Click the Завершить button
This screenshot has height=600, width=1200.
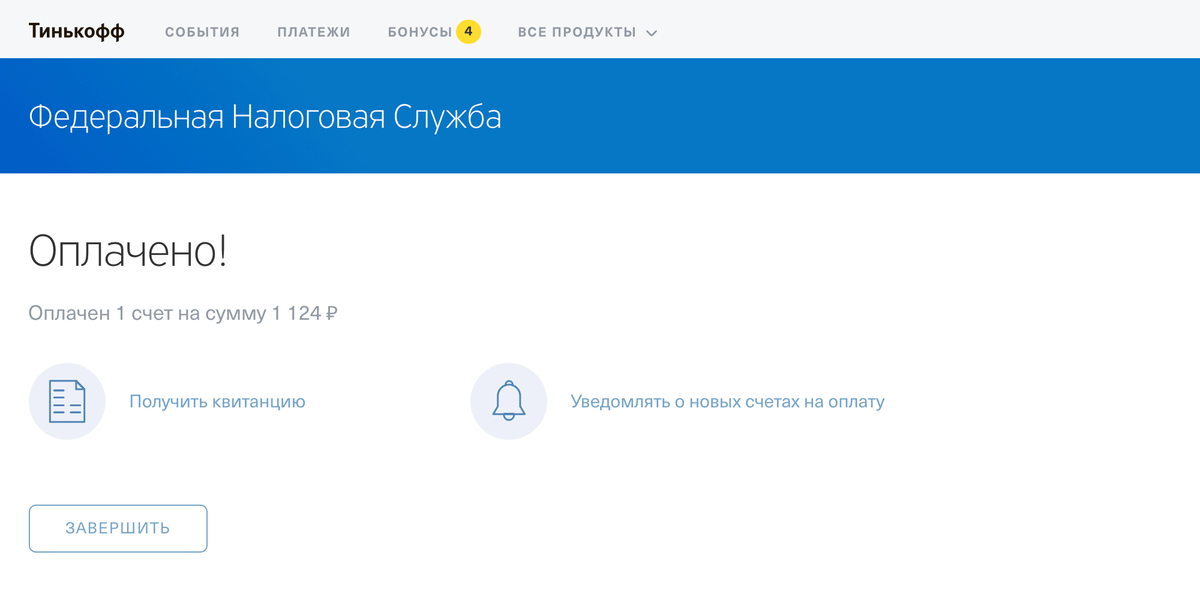pos(118,528)
